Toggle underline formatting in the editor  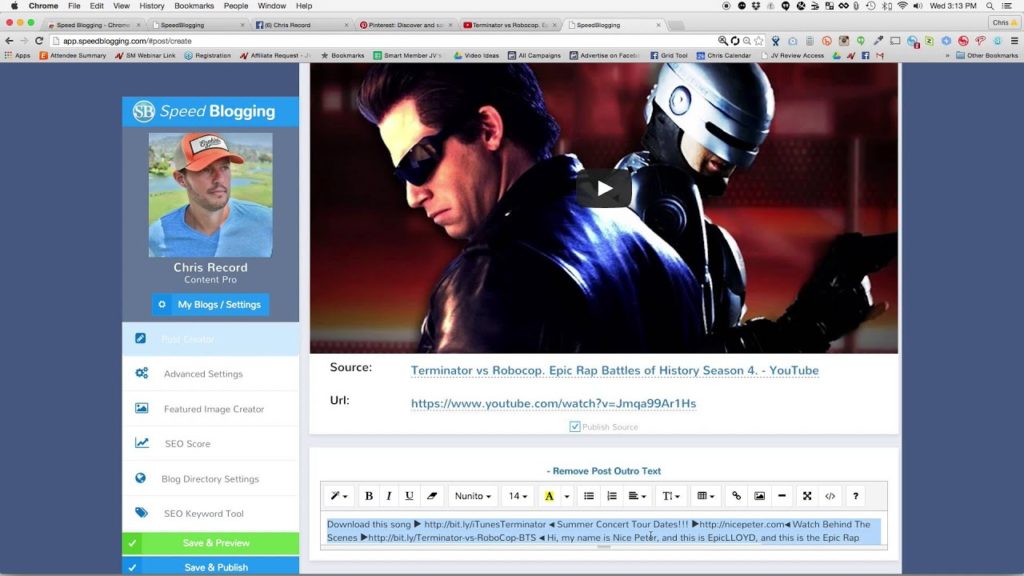pyautogui.click(x=409, y=496)
